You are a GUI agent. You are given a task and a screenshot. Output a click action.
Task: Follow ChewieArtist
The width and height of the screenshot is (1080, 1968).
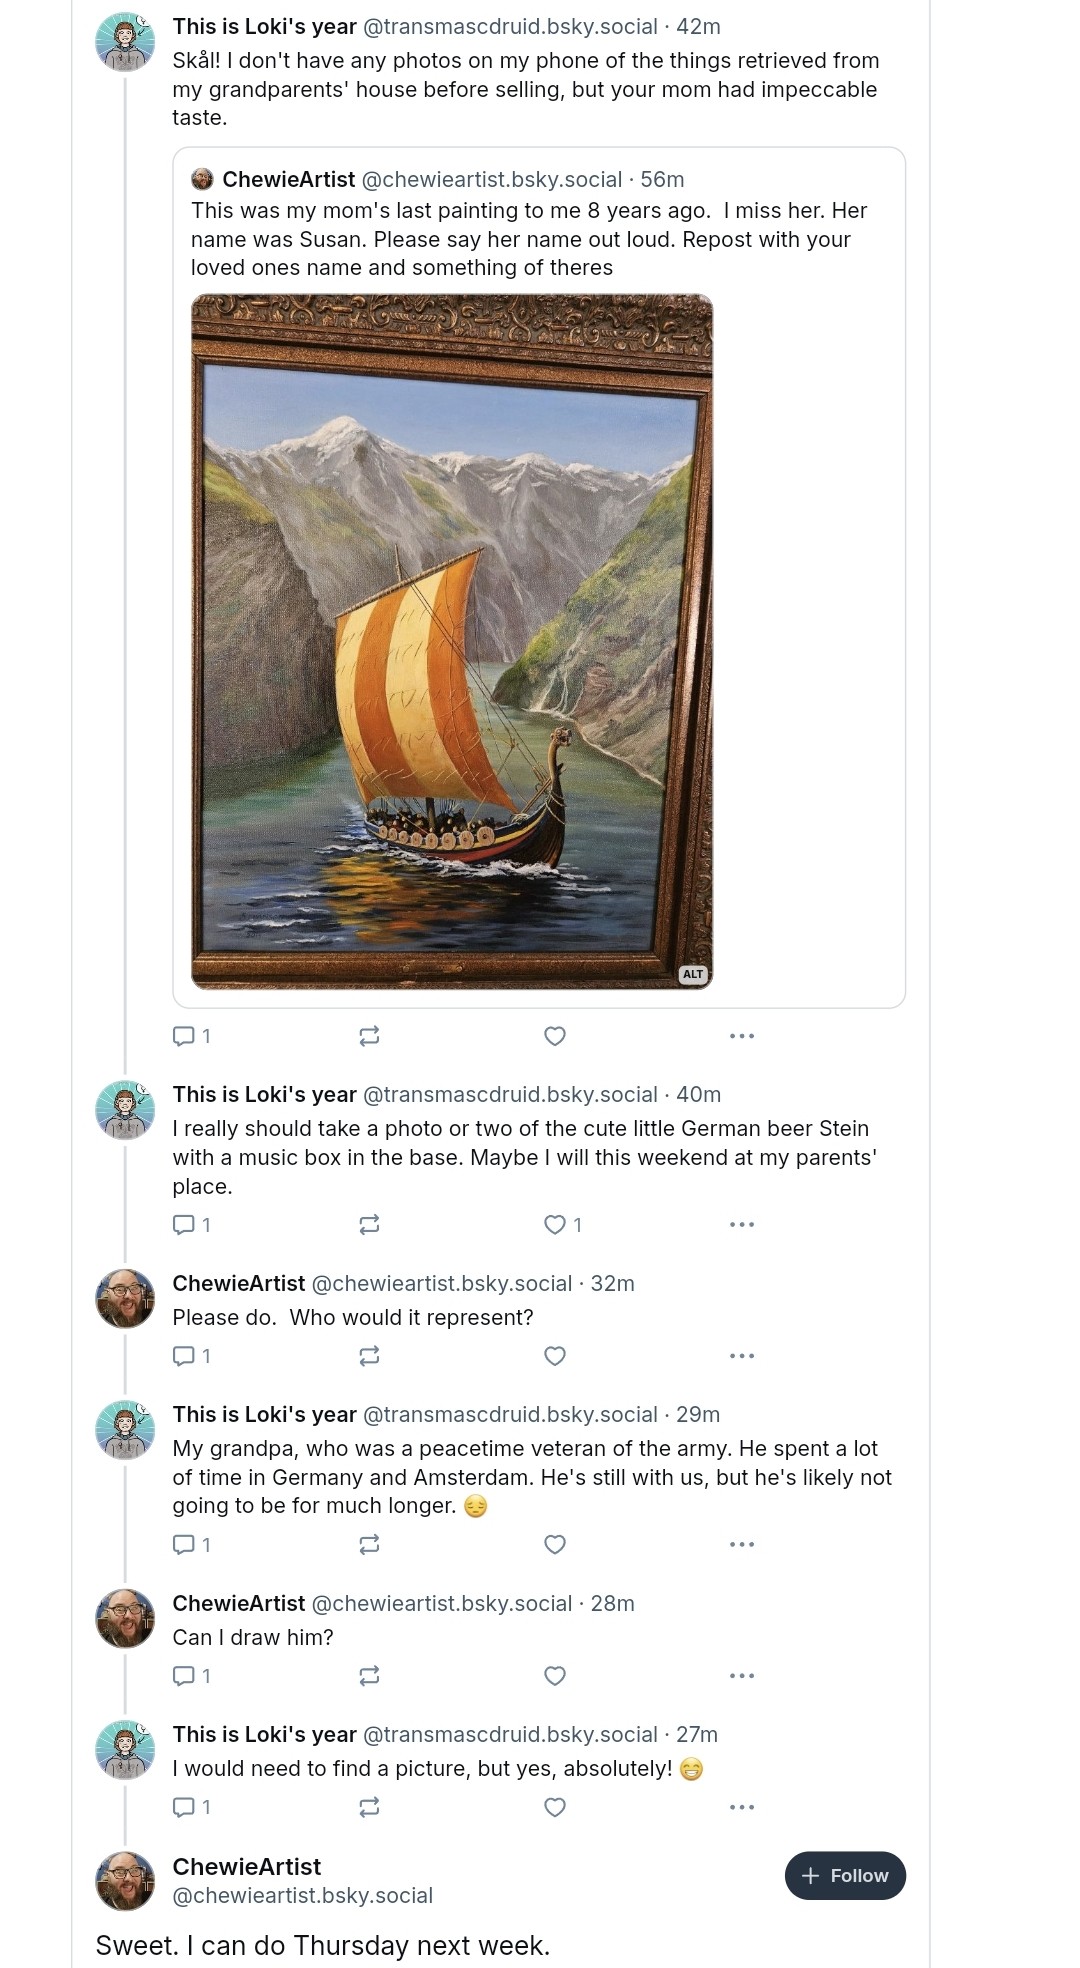pyautogui.click(x=845, y=1875)
